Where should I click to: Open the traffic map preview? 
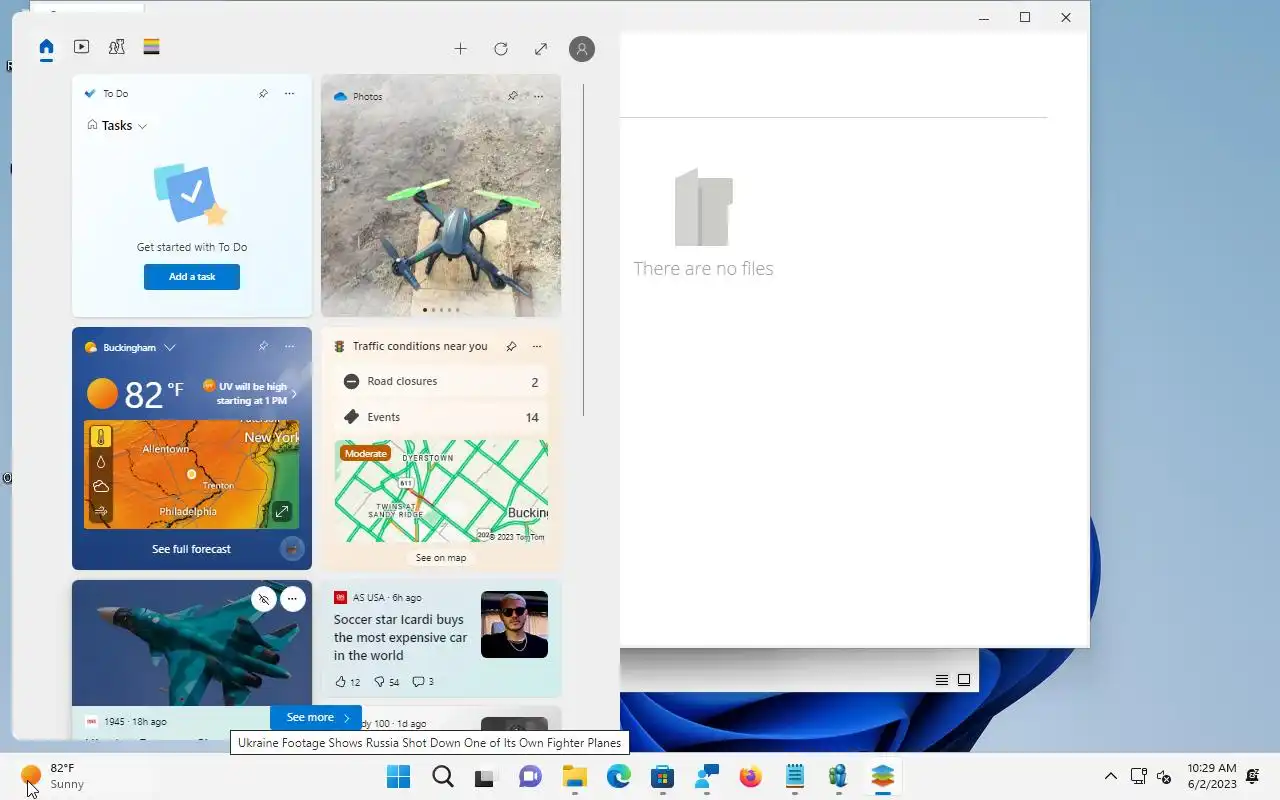441,491
